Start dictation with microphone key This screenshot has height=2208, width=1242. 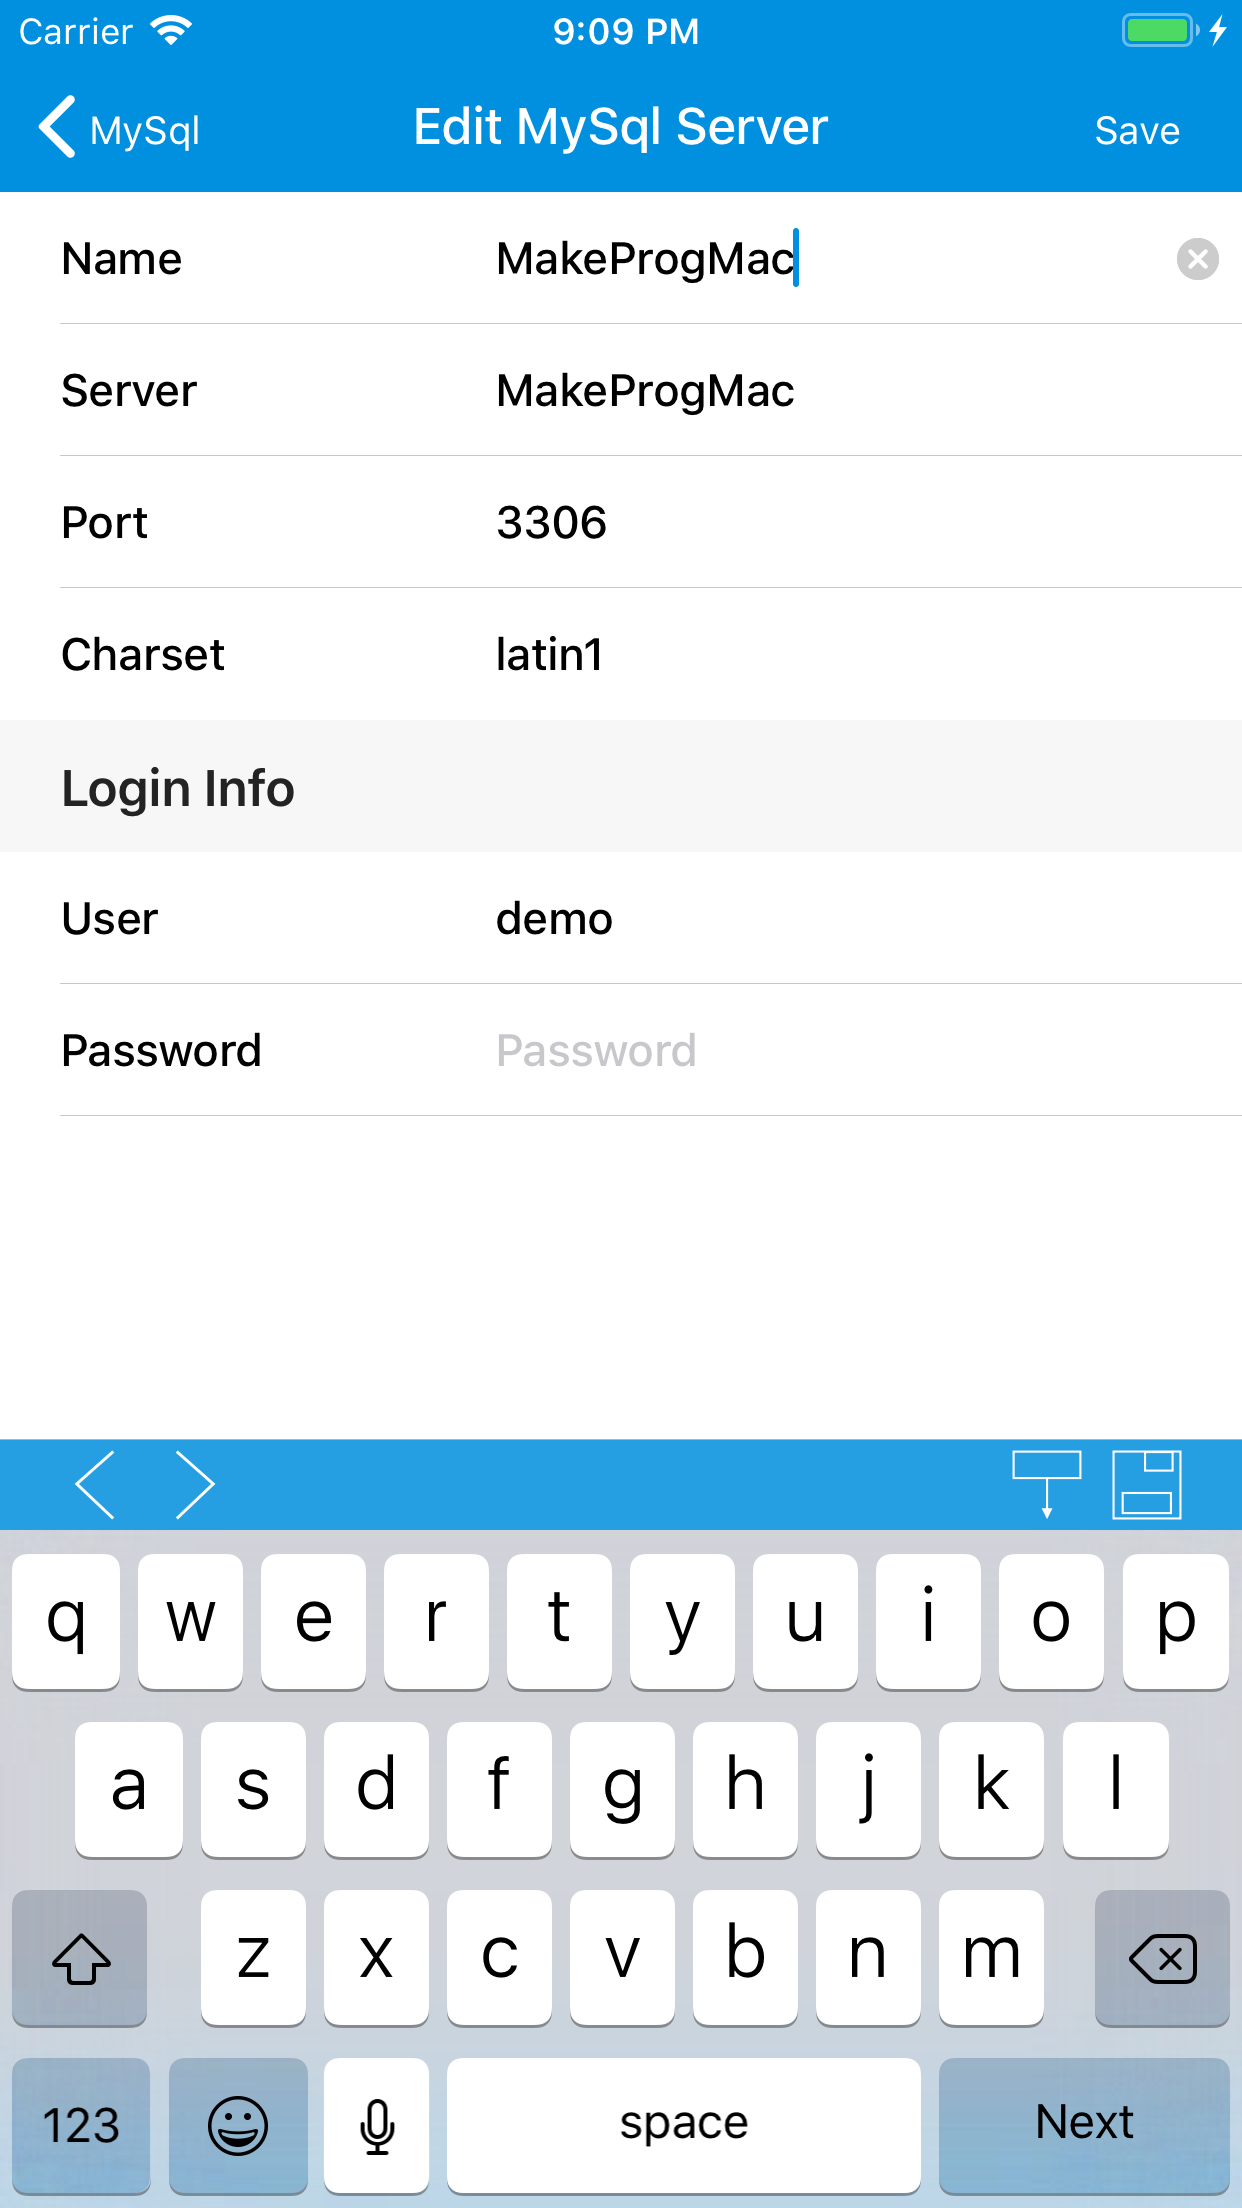377,2125
